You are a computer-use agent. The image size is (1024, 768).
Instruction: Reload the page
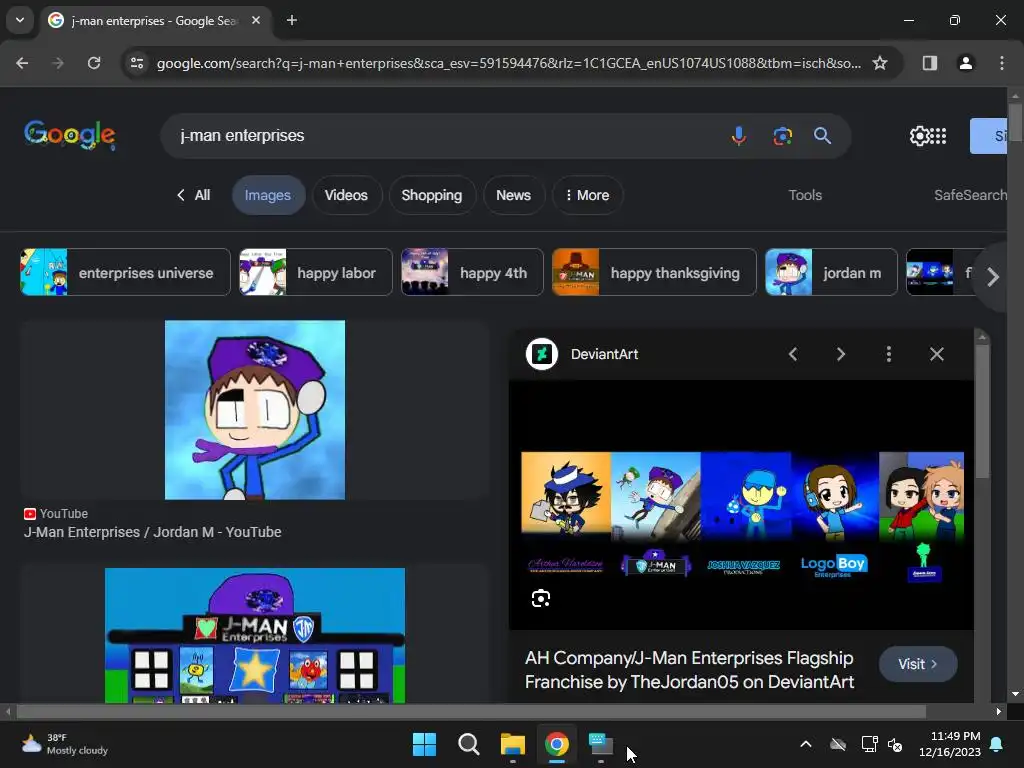click(94, 63)
